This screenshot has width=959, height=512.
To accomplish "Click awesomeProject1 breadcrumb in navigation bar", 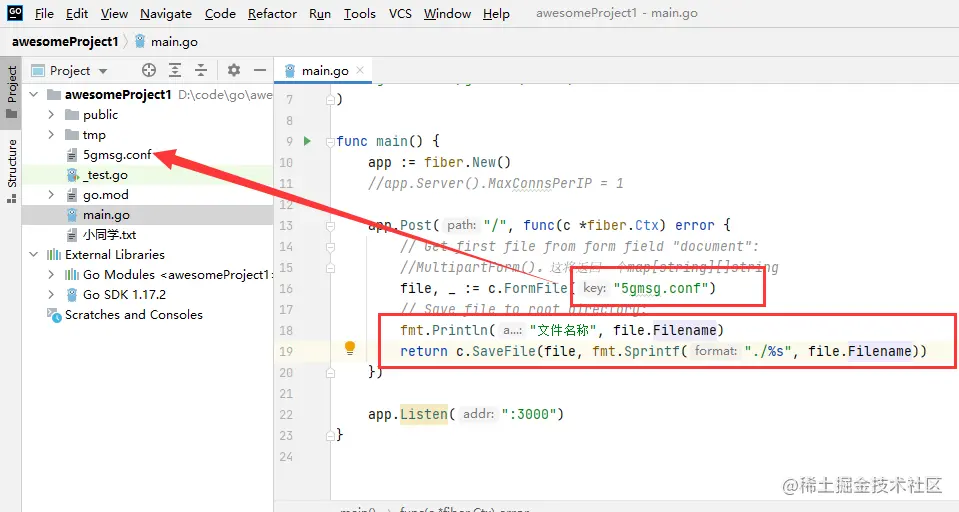I will tap(65, 42).
